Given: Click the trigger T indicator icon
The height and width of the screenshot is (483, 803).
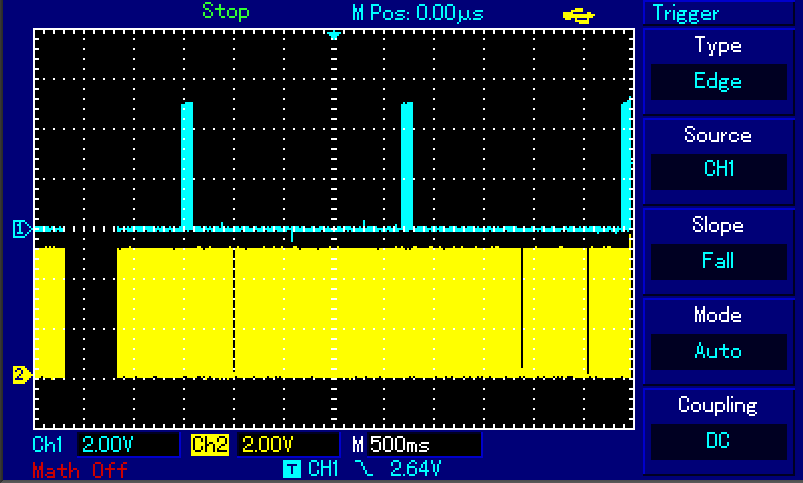Looking at the screenshot, I should point(292,468).
